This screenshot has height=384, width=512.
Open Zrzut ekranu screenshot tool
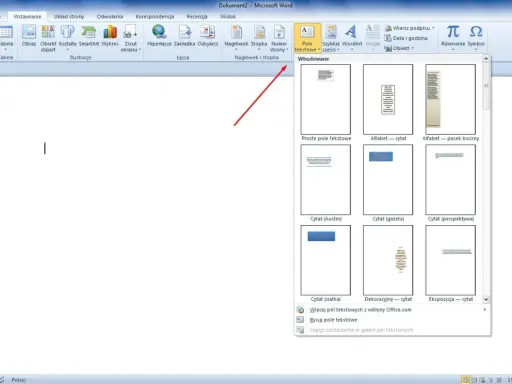point(130,38)
